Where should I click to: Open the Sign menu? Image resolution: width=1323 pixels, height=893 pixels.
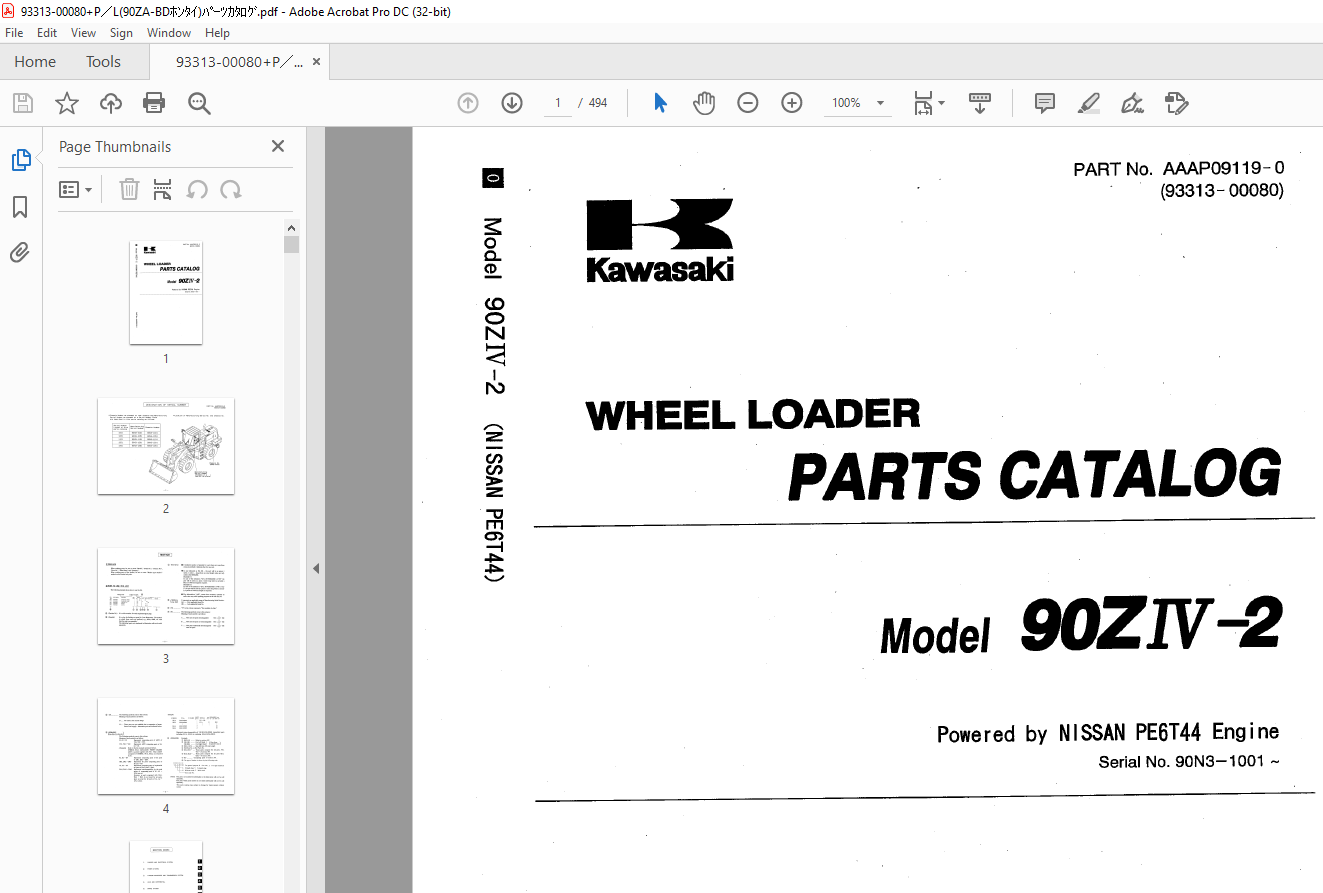121,33
